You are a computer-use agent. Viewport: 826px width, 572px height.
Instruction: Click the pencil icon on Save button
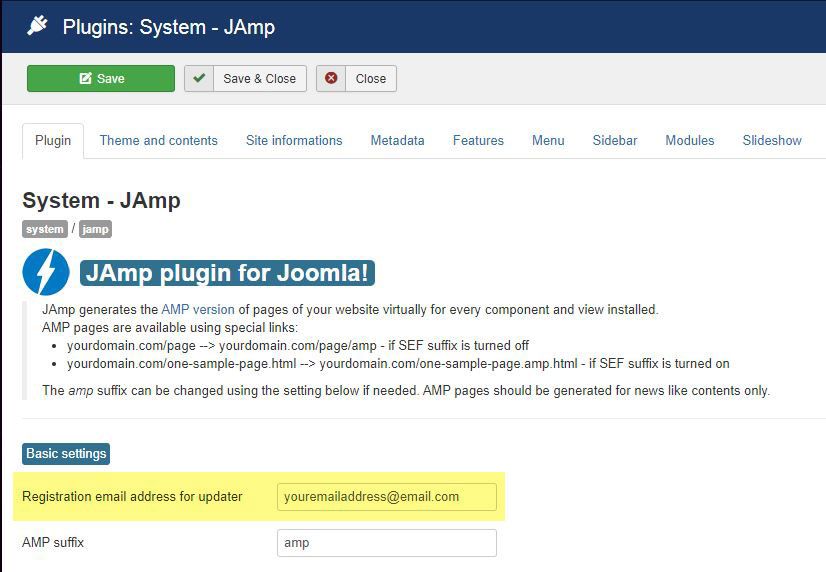click(x=85, y=78)
